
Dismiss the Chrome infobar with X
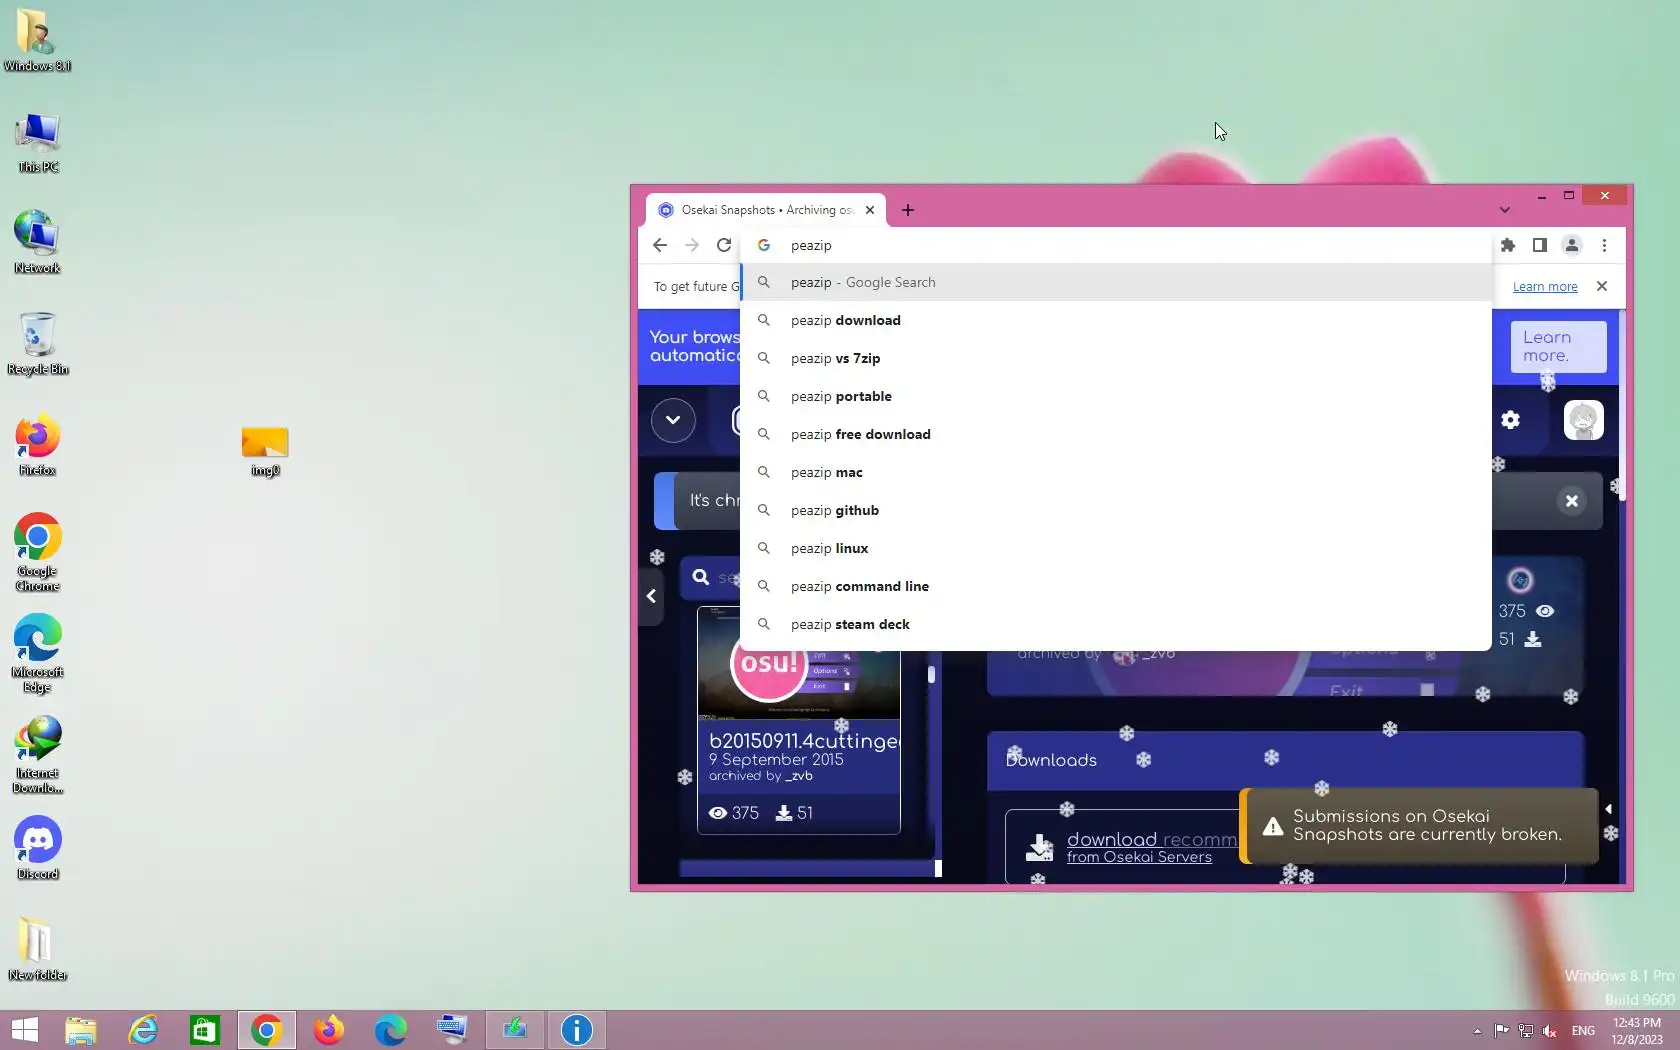tap(1602, 286)
